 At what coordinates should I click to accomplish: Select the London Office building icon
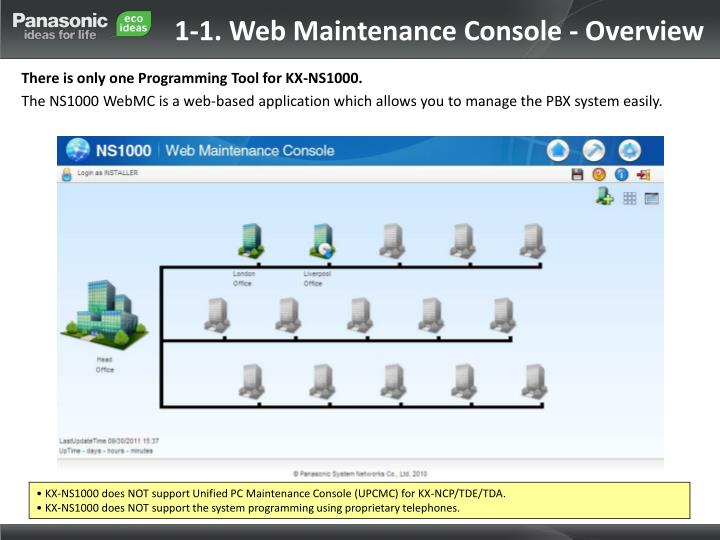251,241
